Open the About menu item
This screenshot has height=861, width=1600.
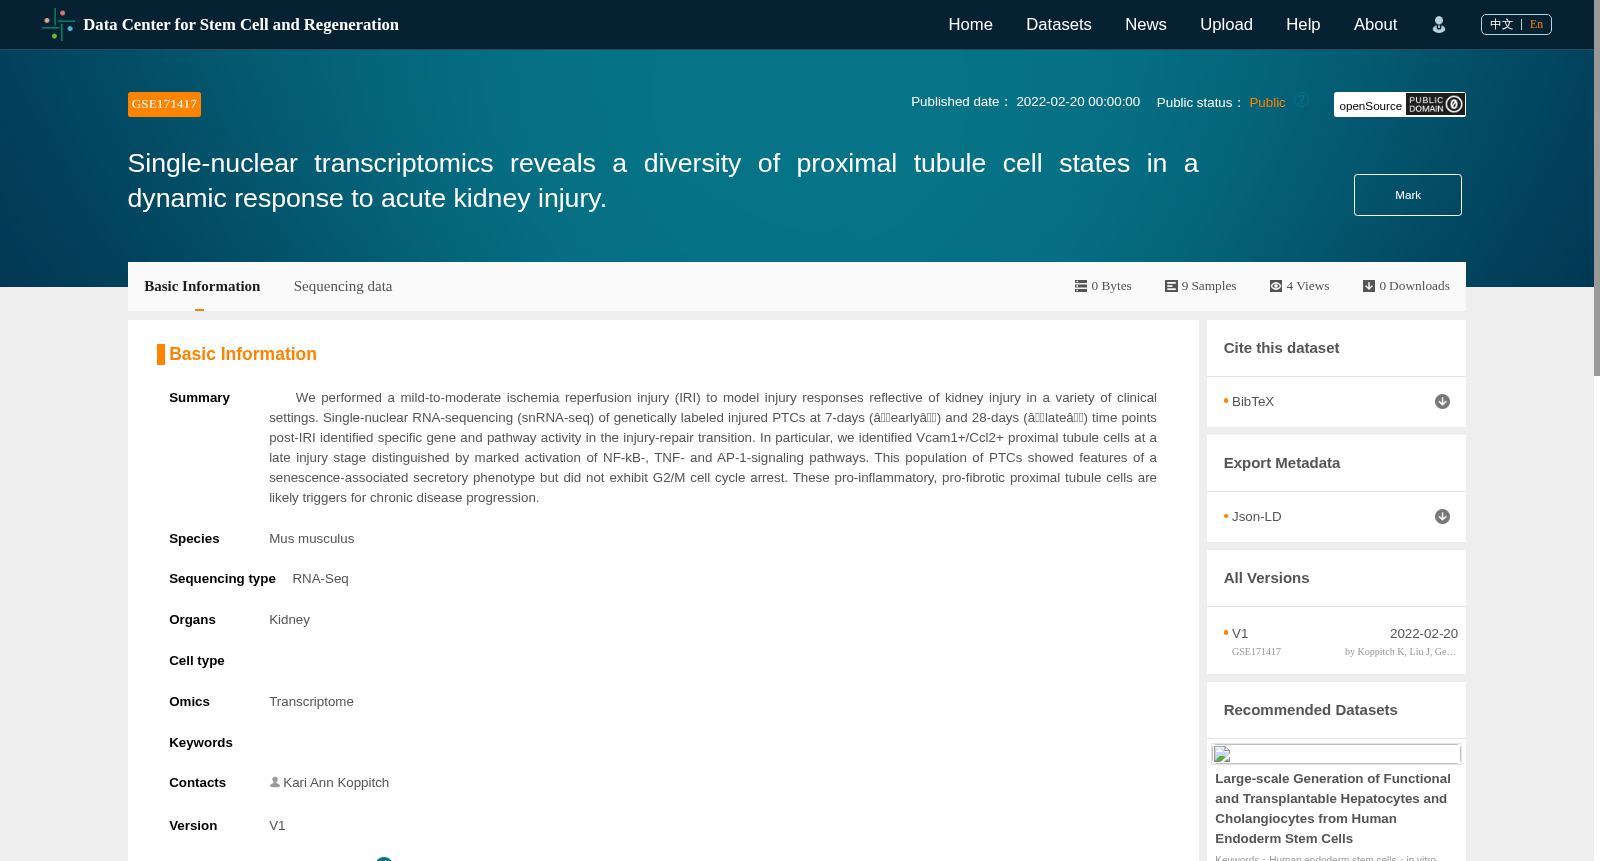(x=1375, y=24)
